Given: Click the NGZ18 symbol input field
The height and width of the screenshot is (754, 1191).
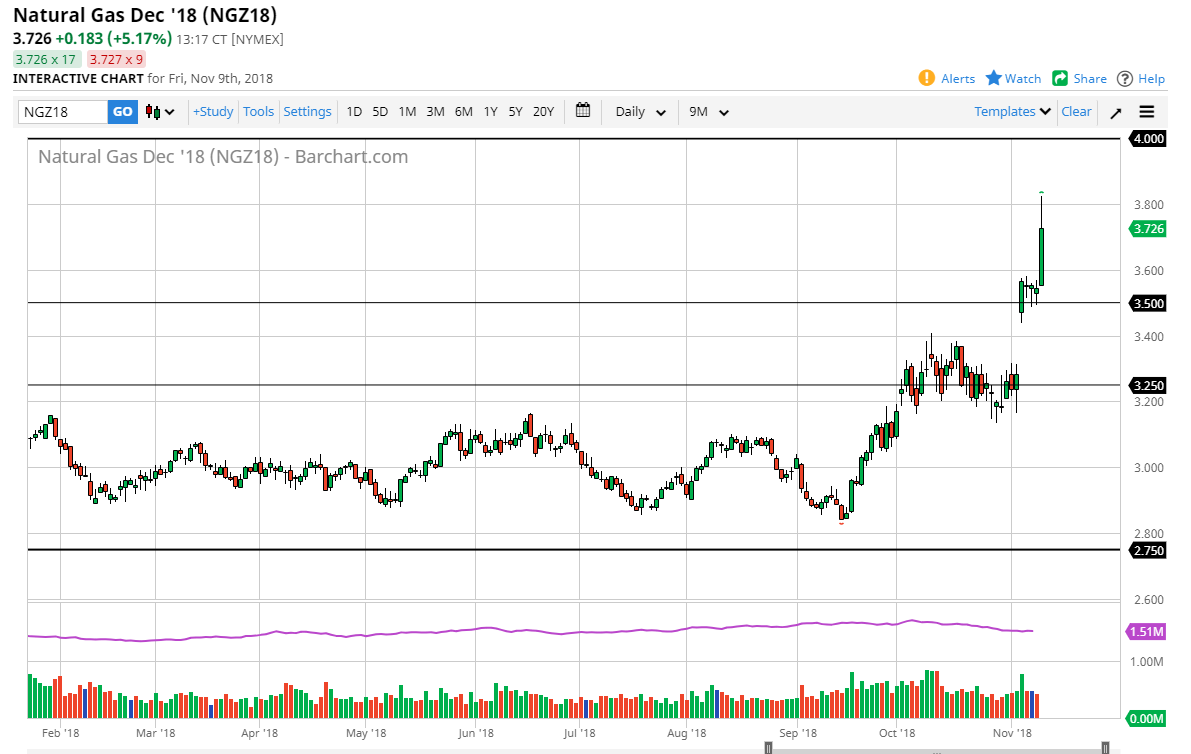Looking at the screenshot, I should 60,111.
